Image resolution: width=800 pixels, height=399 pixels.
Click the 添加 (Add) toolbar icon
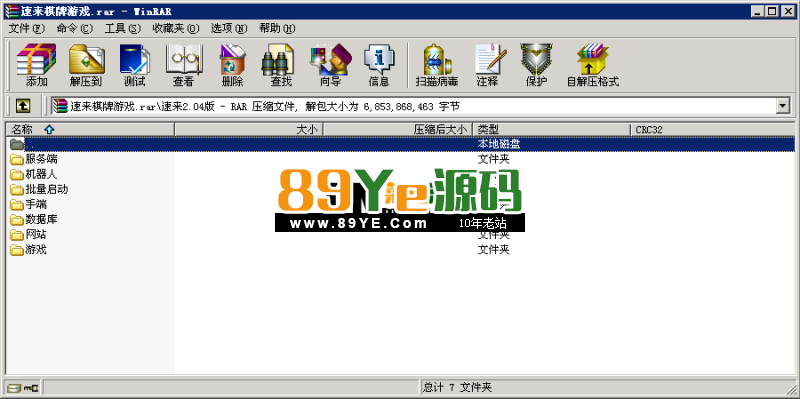coord(37,65)
